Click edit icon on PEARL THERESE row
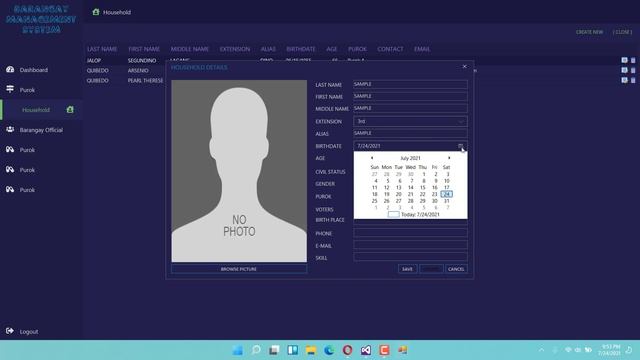Image resolution: width=640 pixels, height=360 pixels. (624, 80)
